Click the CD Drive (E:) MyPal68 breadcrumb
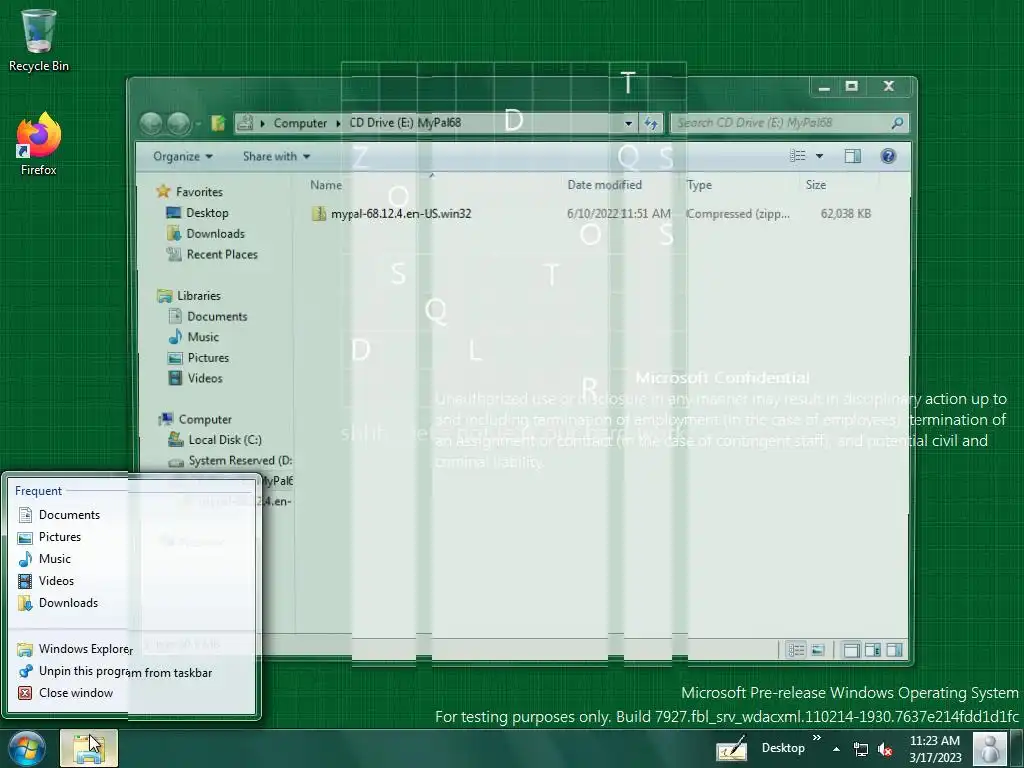Image resolution: width=1024 pixels, height=768 pixels. [x=405, y=123]
